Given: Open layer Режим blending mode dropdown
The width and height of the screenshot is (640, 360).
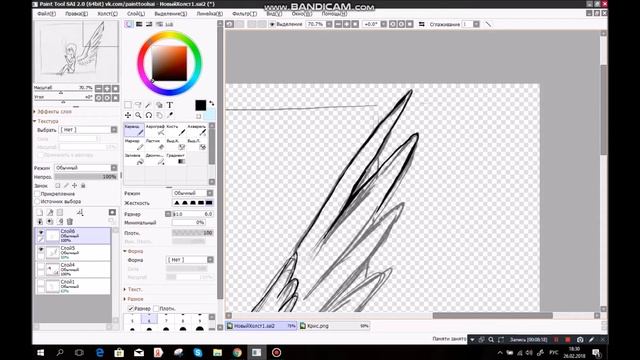Looking at the screenshot, I should click(x=86, y=168).
